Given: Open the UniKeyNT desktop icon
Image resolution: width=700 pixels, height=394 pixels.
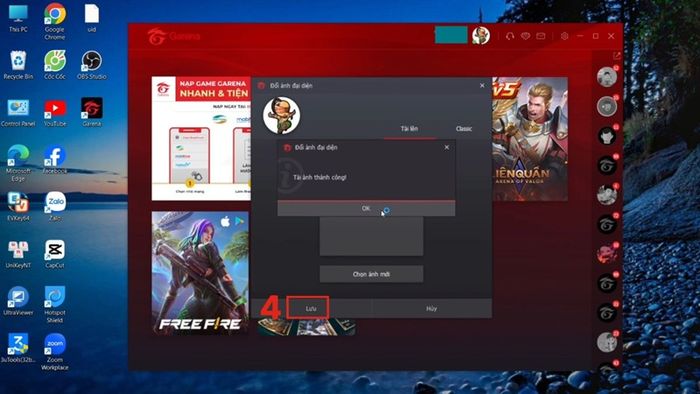Looking at the screenshot, I should coord(18,254).
